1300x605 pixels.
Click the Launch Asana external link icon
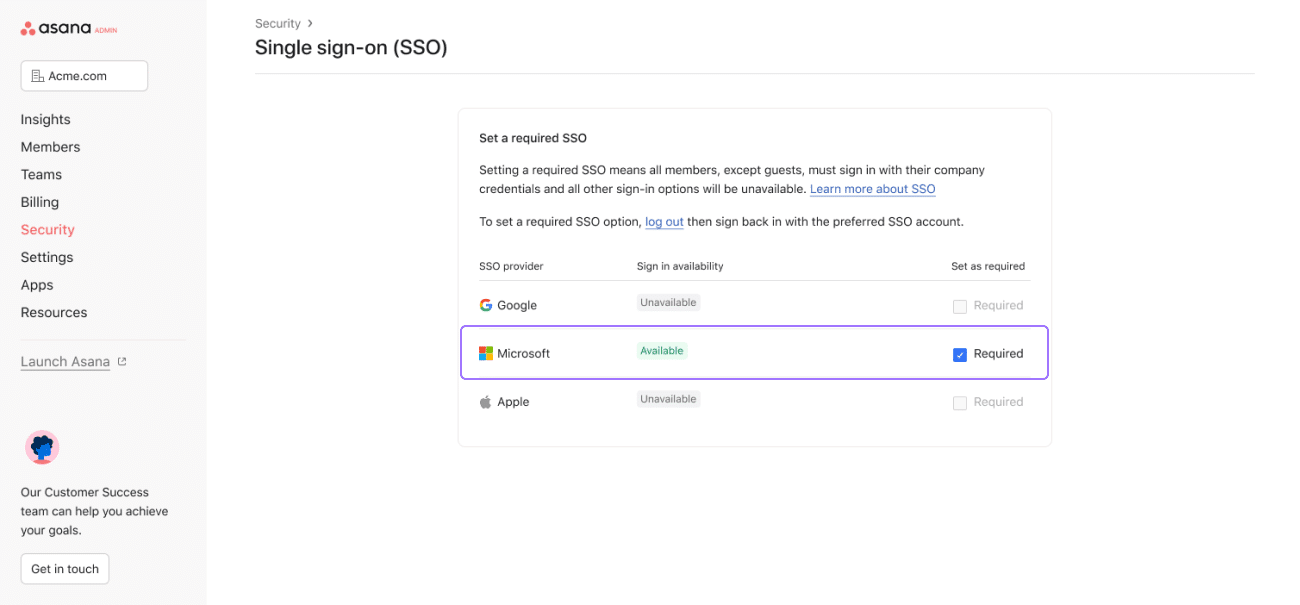tap(122, 362)
